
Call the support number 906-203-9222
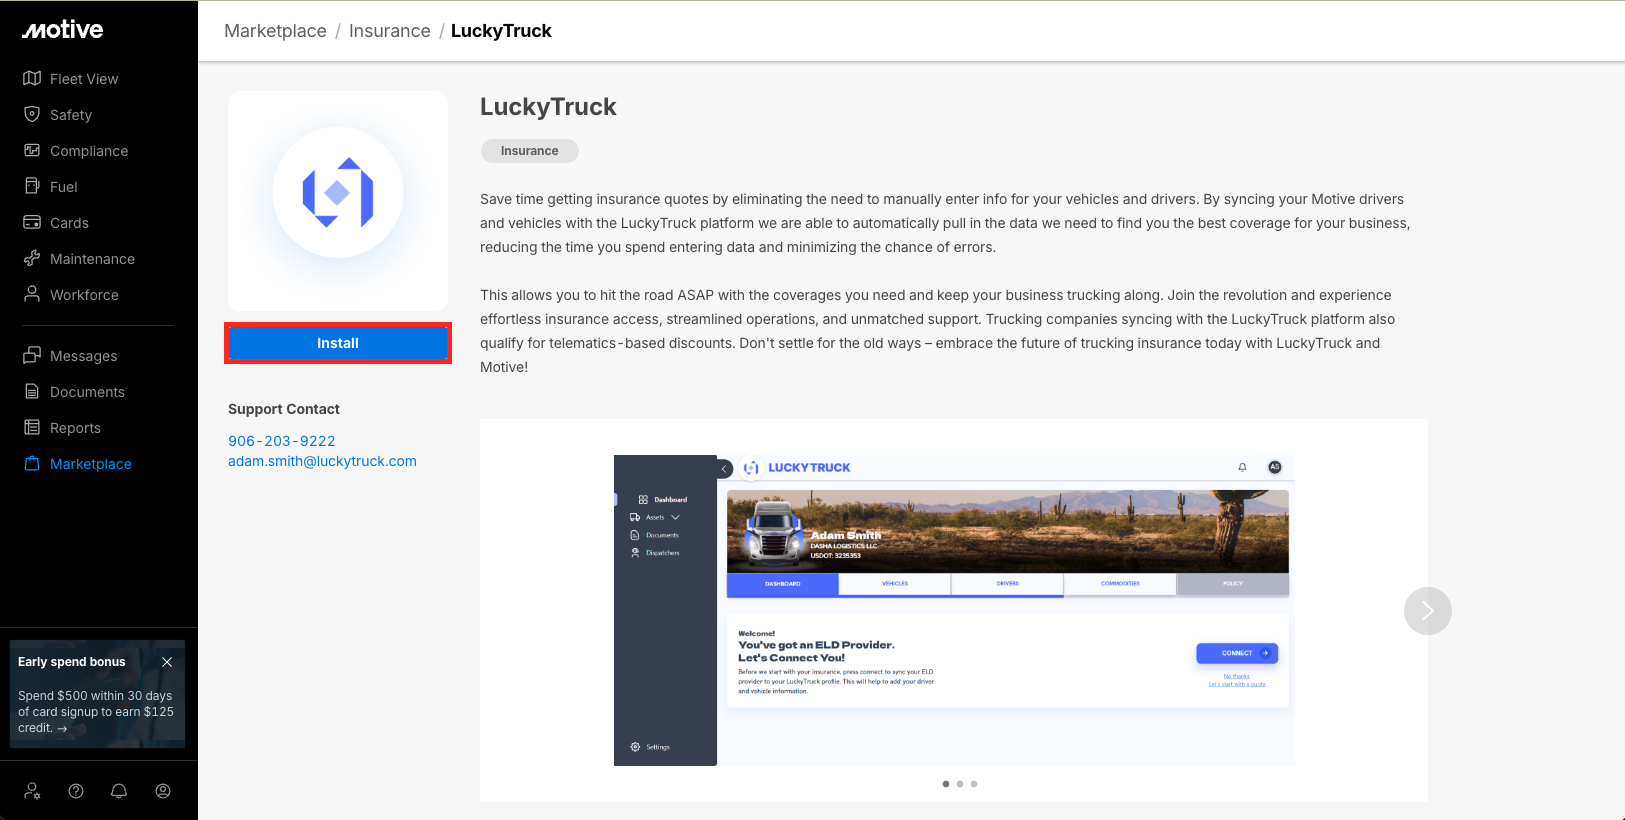(282, 441)
